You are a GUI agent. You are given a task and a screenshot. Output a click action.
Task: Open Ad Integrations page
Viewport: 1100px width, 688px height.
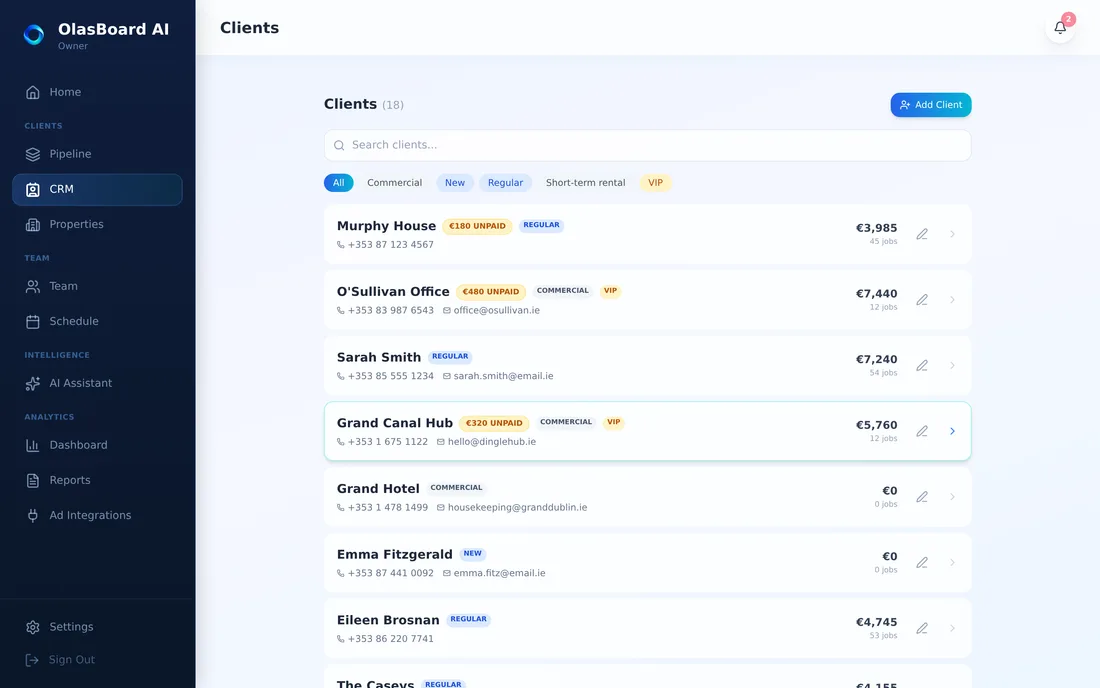98,515
